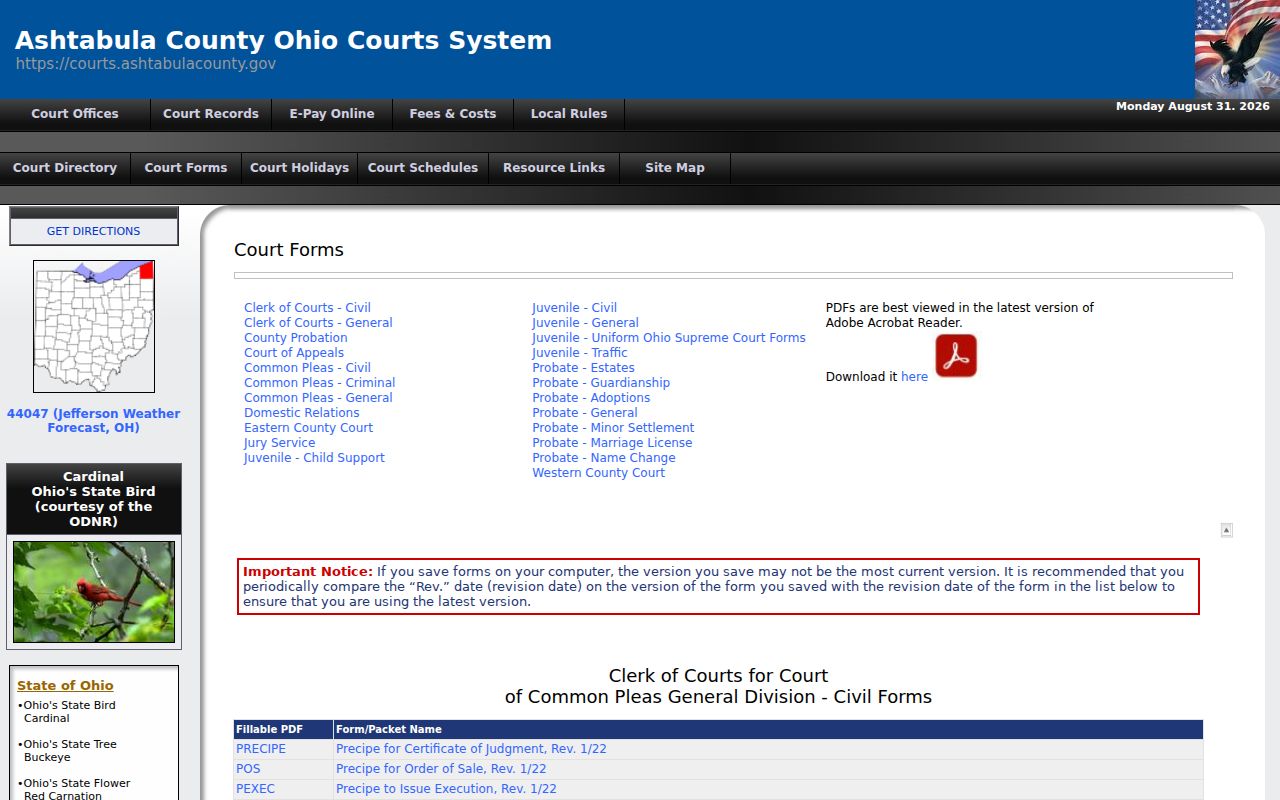
Task: Open Jefferson Weather Forecast link
Action: [x=94, y=421]
